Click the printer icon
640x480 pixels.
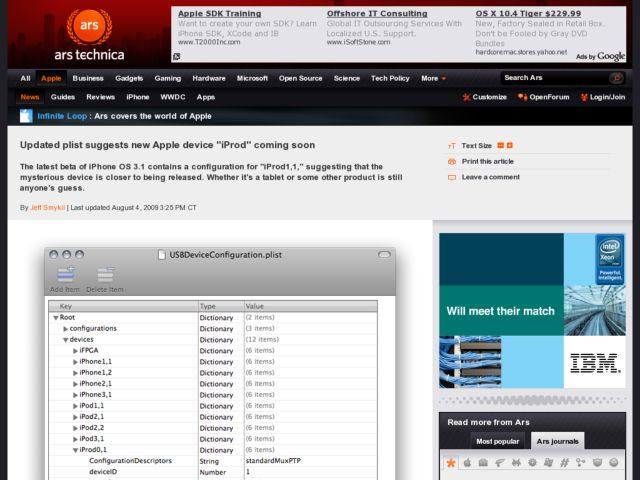click(452, 161)
